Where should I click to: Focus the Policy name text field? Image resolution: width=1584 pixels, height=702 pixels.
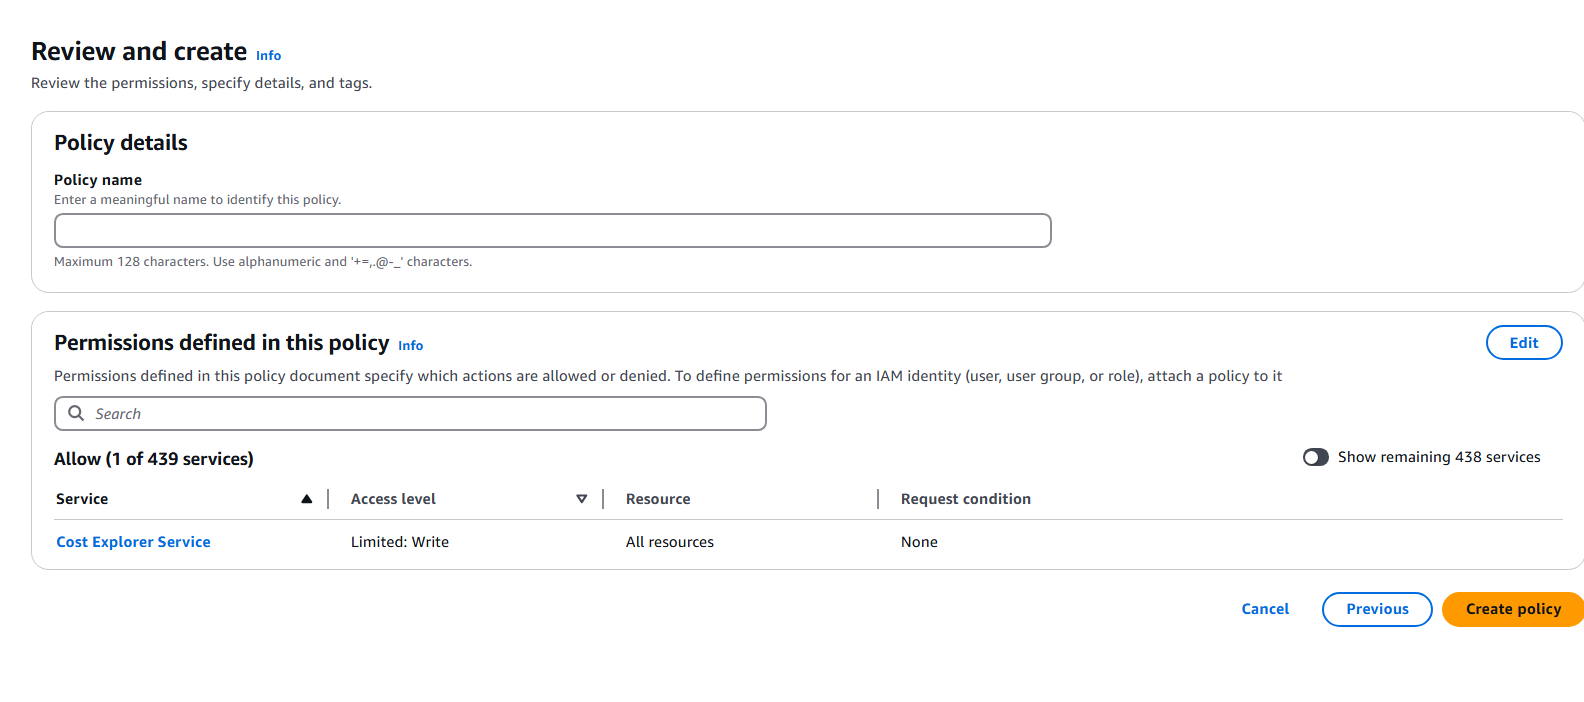coord(552,230)
